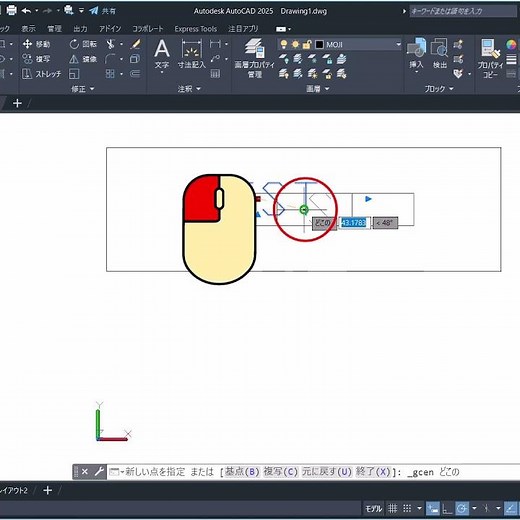Click the 共有 share button

pyautogui.click(x=103, y=11)
